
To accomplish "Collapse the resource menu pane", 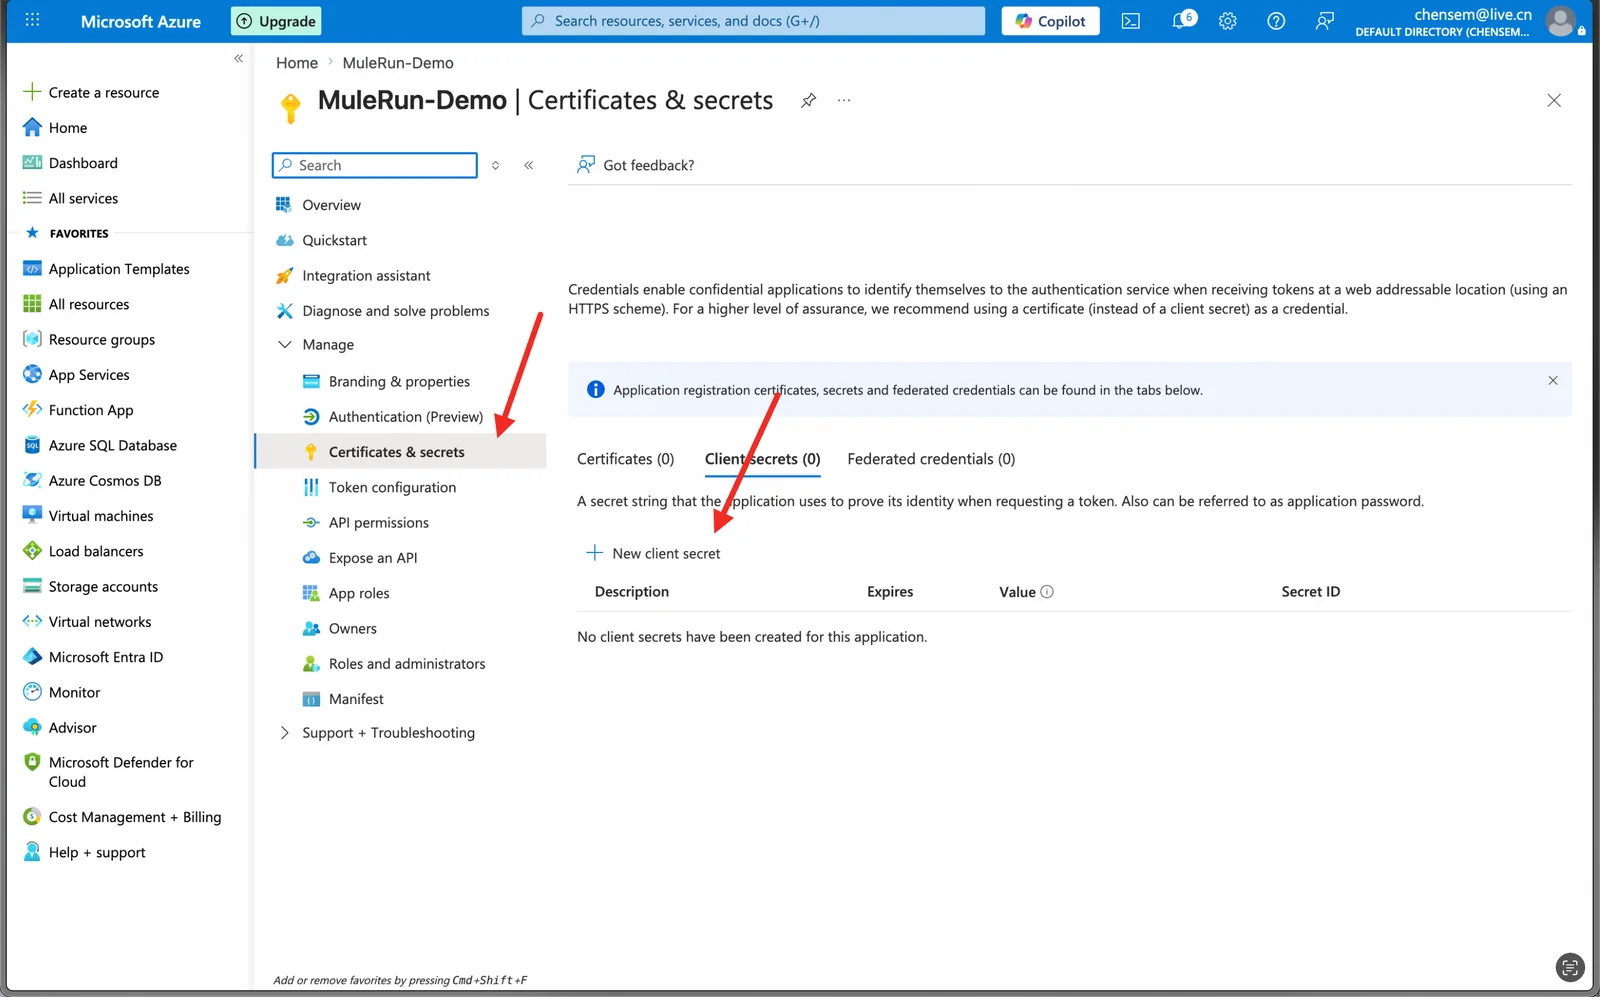I will 529,165.
